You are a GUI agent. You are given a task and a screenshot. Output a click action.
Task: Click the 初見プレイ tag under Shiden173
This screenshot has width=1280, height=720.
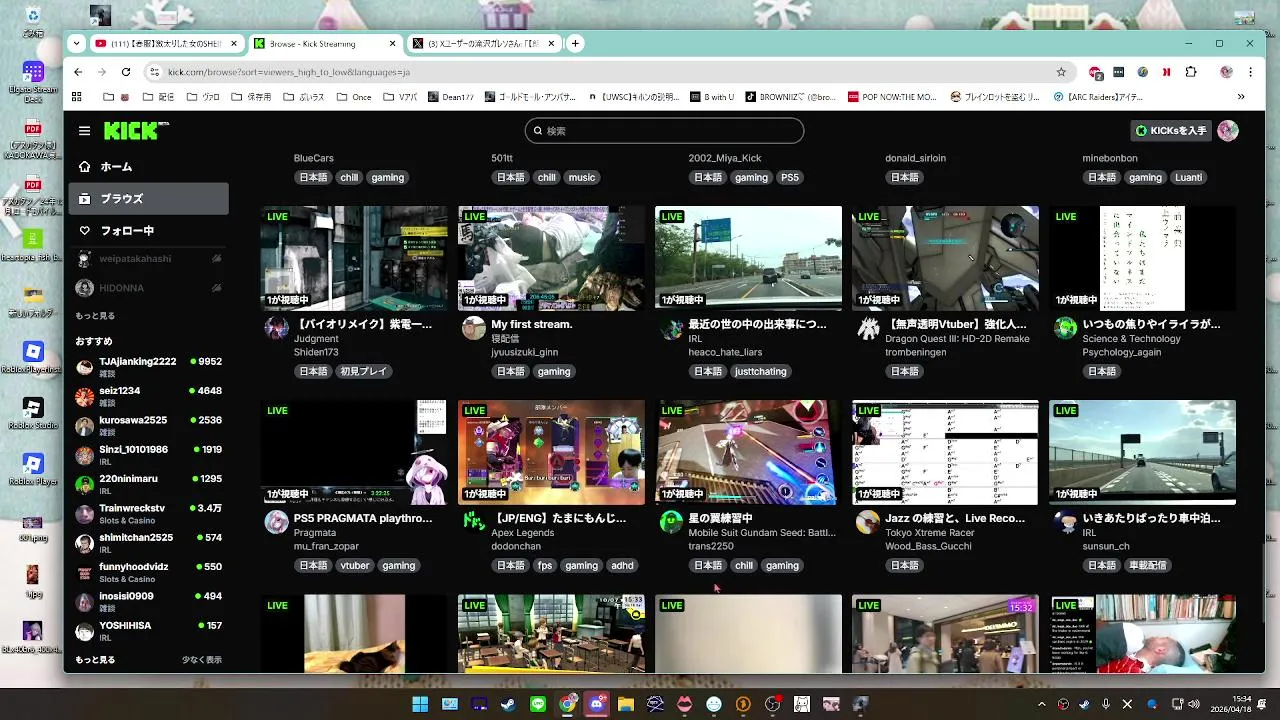362,371
